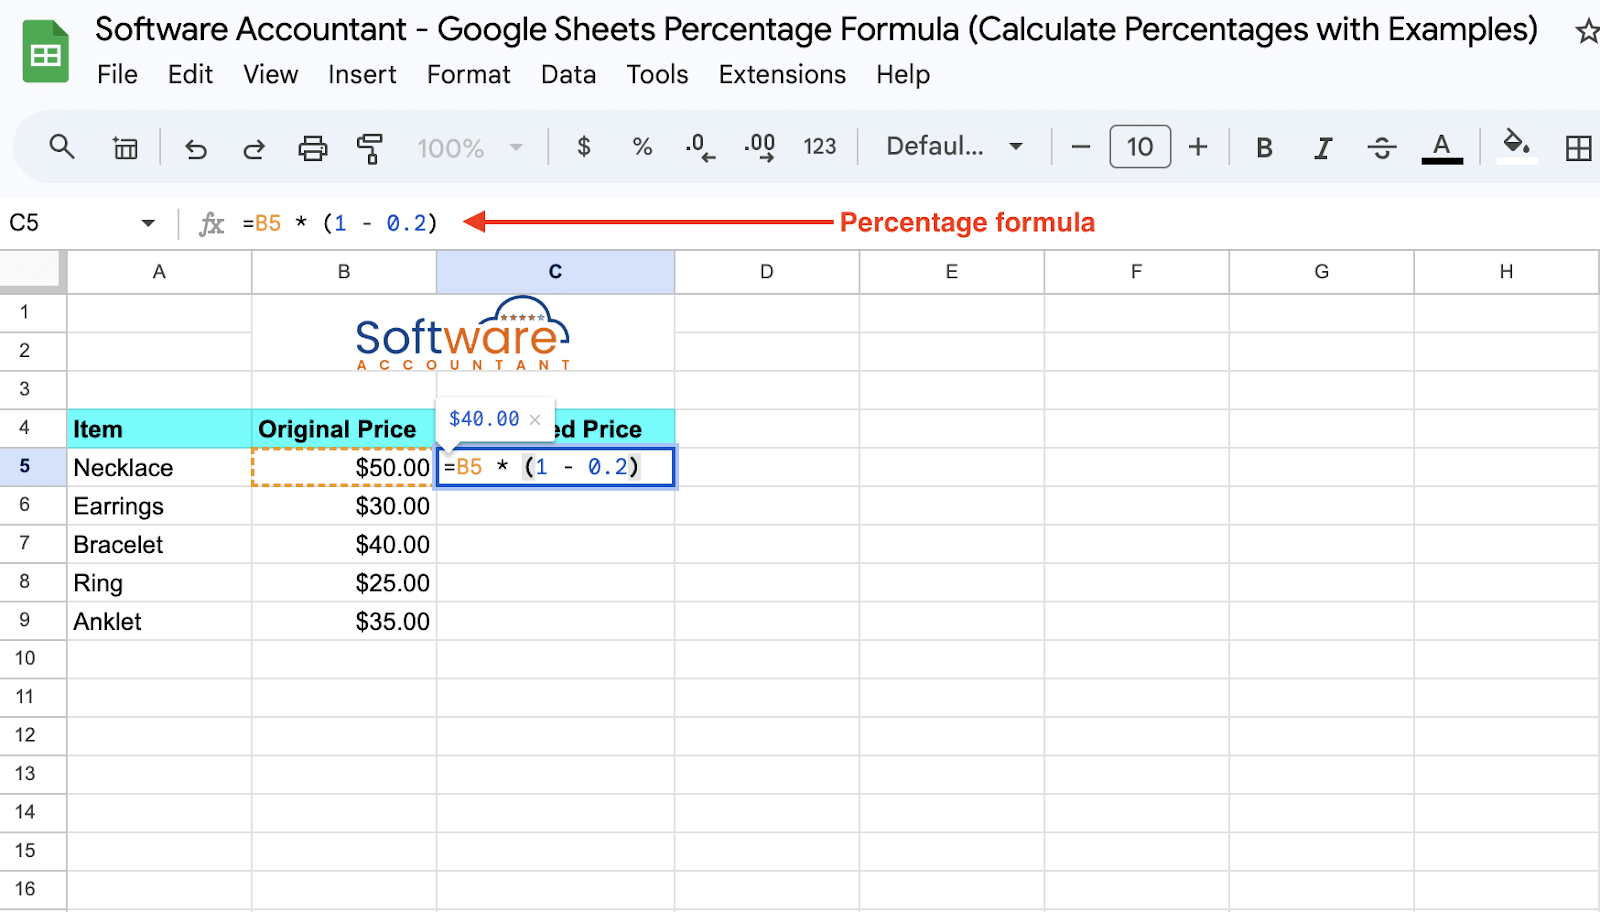Open the View menu
This screenshot has height=912, width=1600.
click(x=271, y=75)
